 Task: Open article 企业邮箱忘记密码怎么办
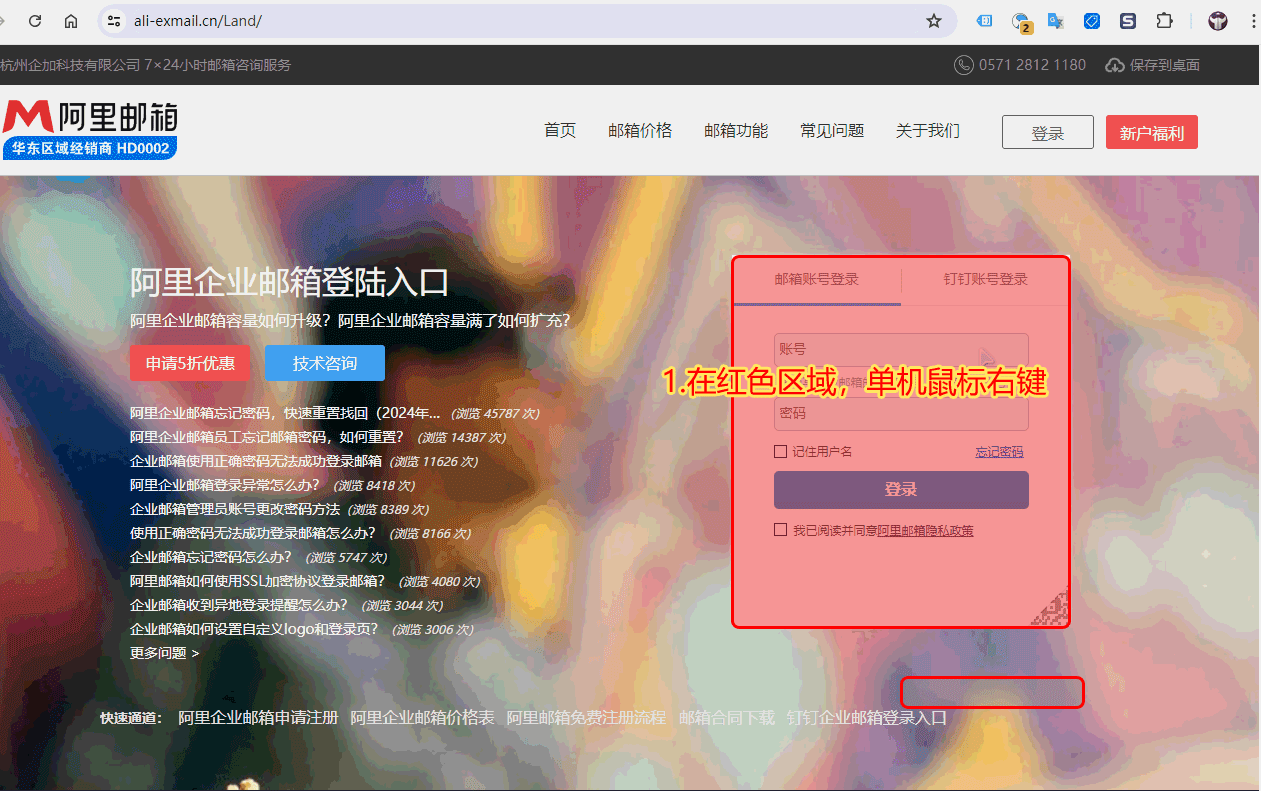211,557
